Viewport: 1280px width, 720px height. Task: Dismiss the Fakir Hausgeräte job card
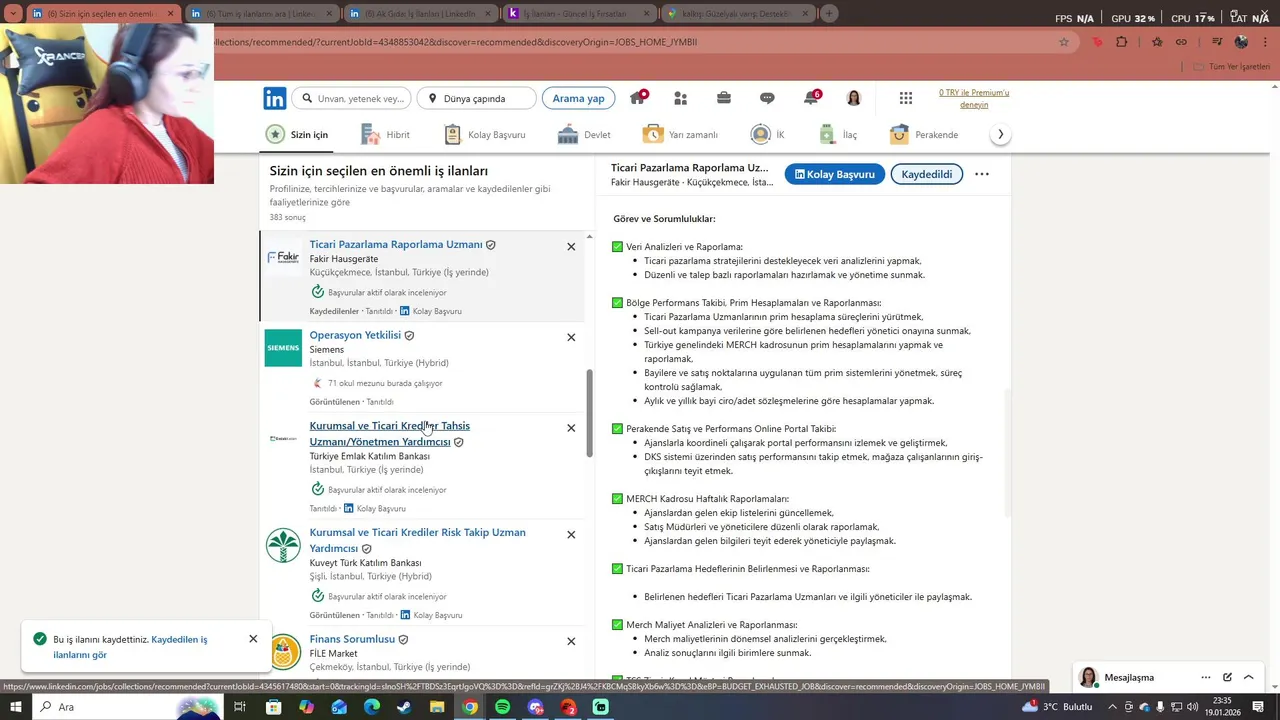point(571,246)
